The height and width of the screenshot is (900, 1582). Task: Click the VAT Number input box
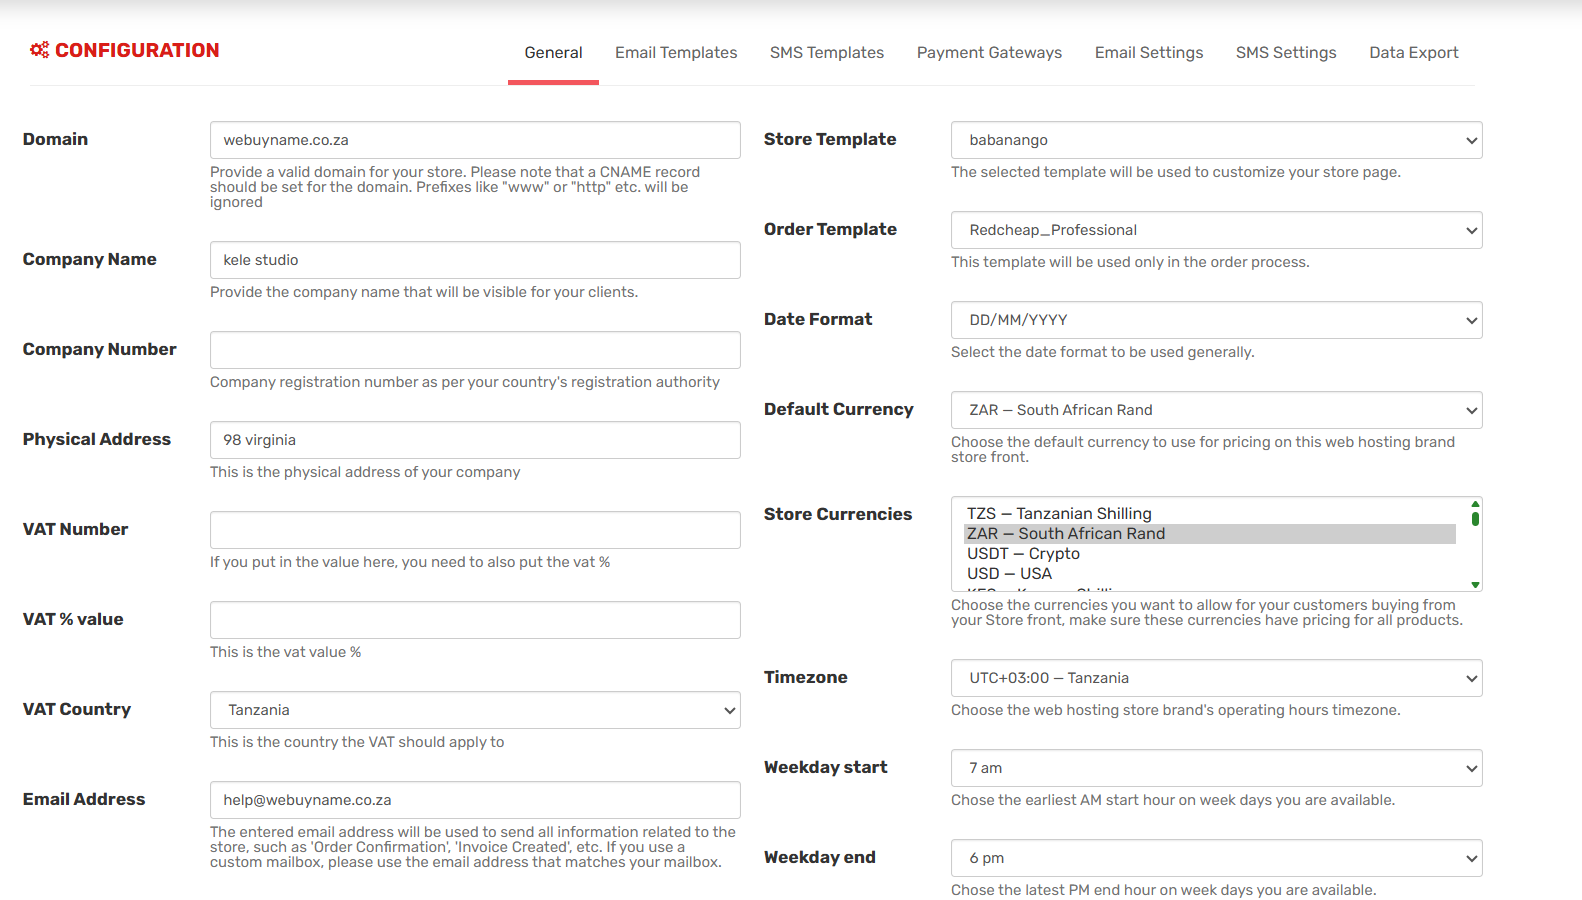pyautogui.click(x=475, y=530)
